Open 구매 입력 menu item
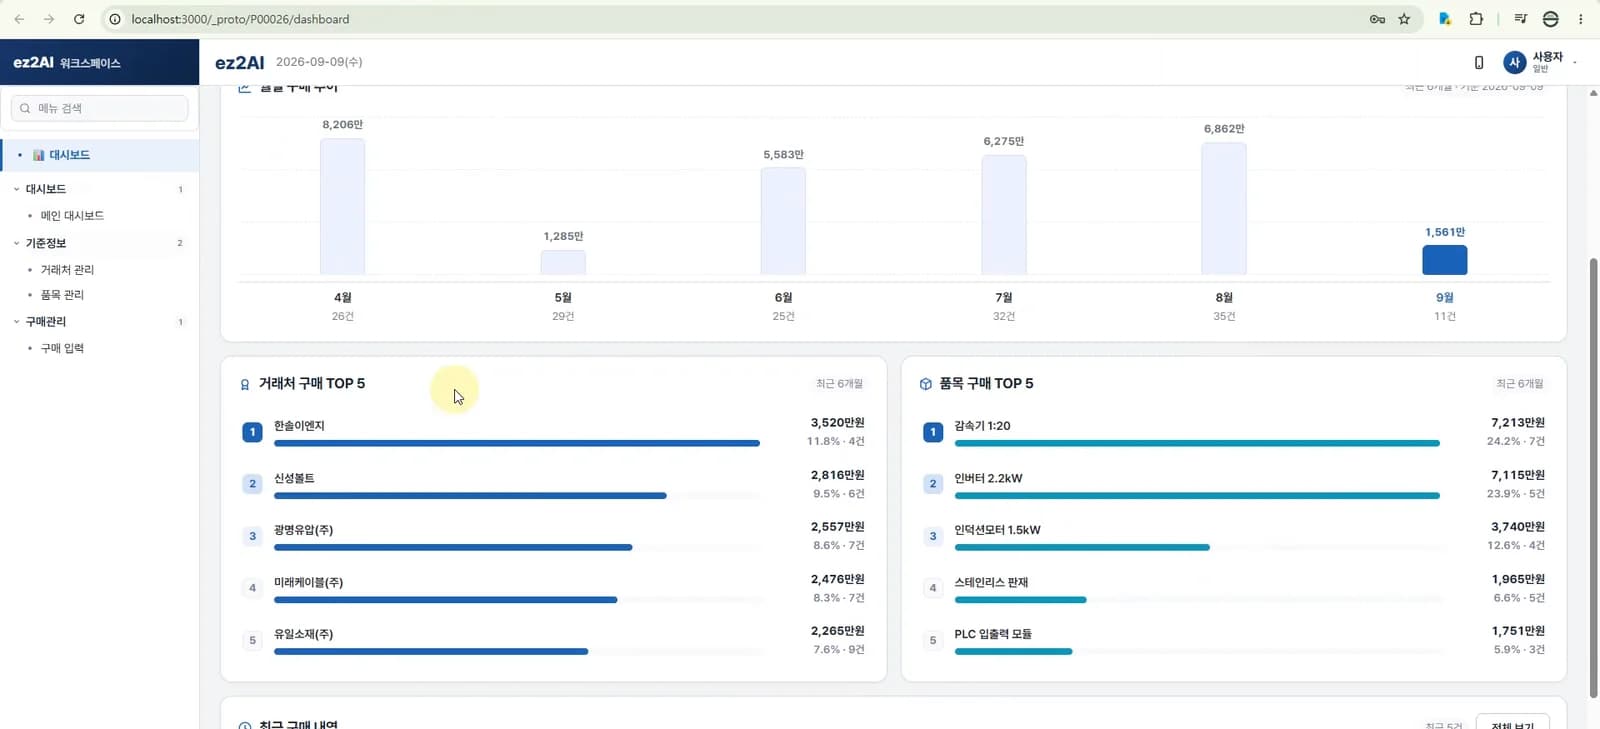Screen dimensions: 1600x729 point(62,348)
